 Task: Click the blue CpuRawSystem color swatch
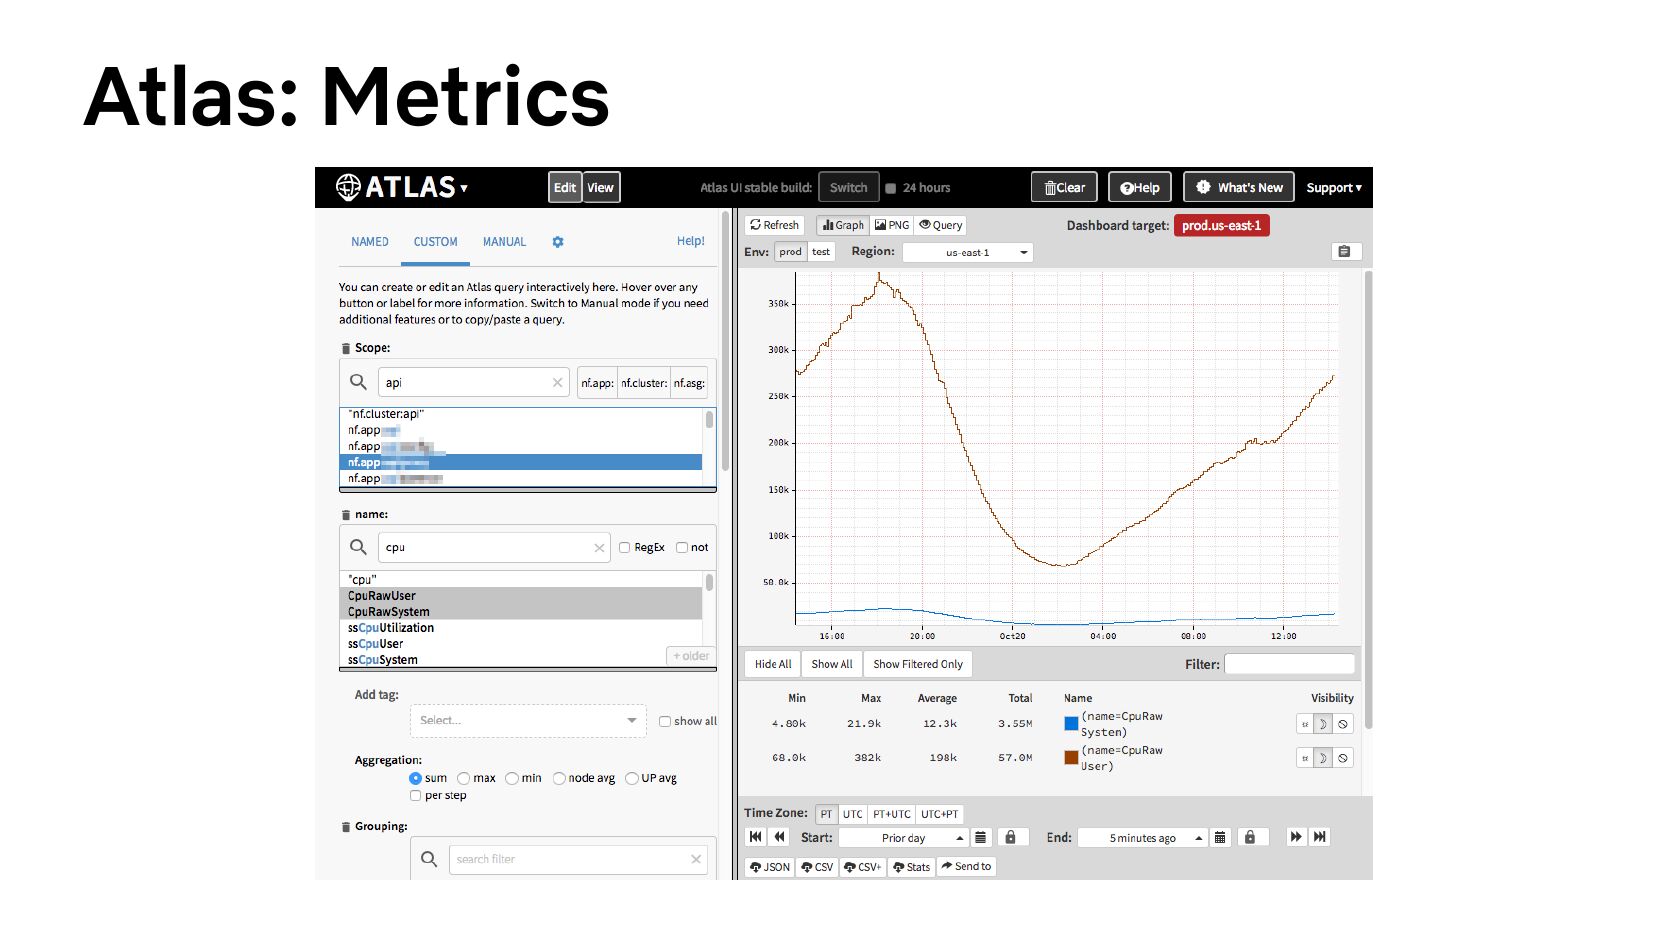point(1071,724)
